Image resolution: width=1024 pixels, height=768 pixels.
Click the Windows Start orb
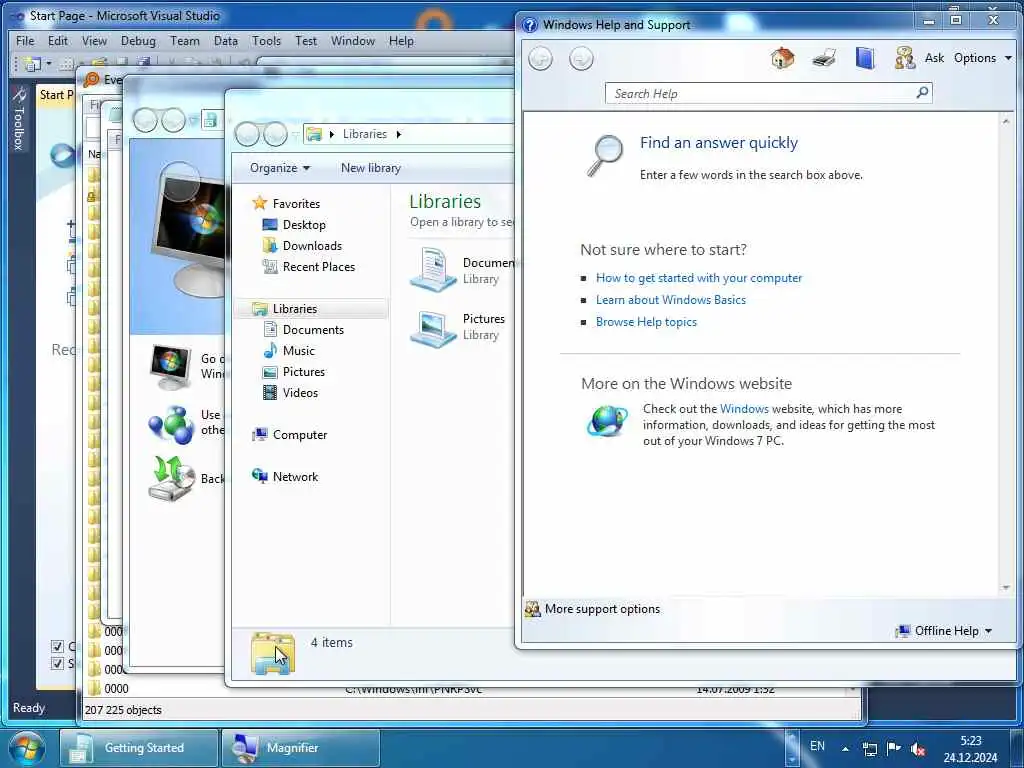point(27,748)
